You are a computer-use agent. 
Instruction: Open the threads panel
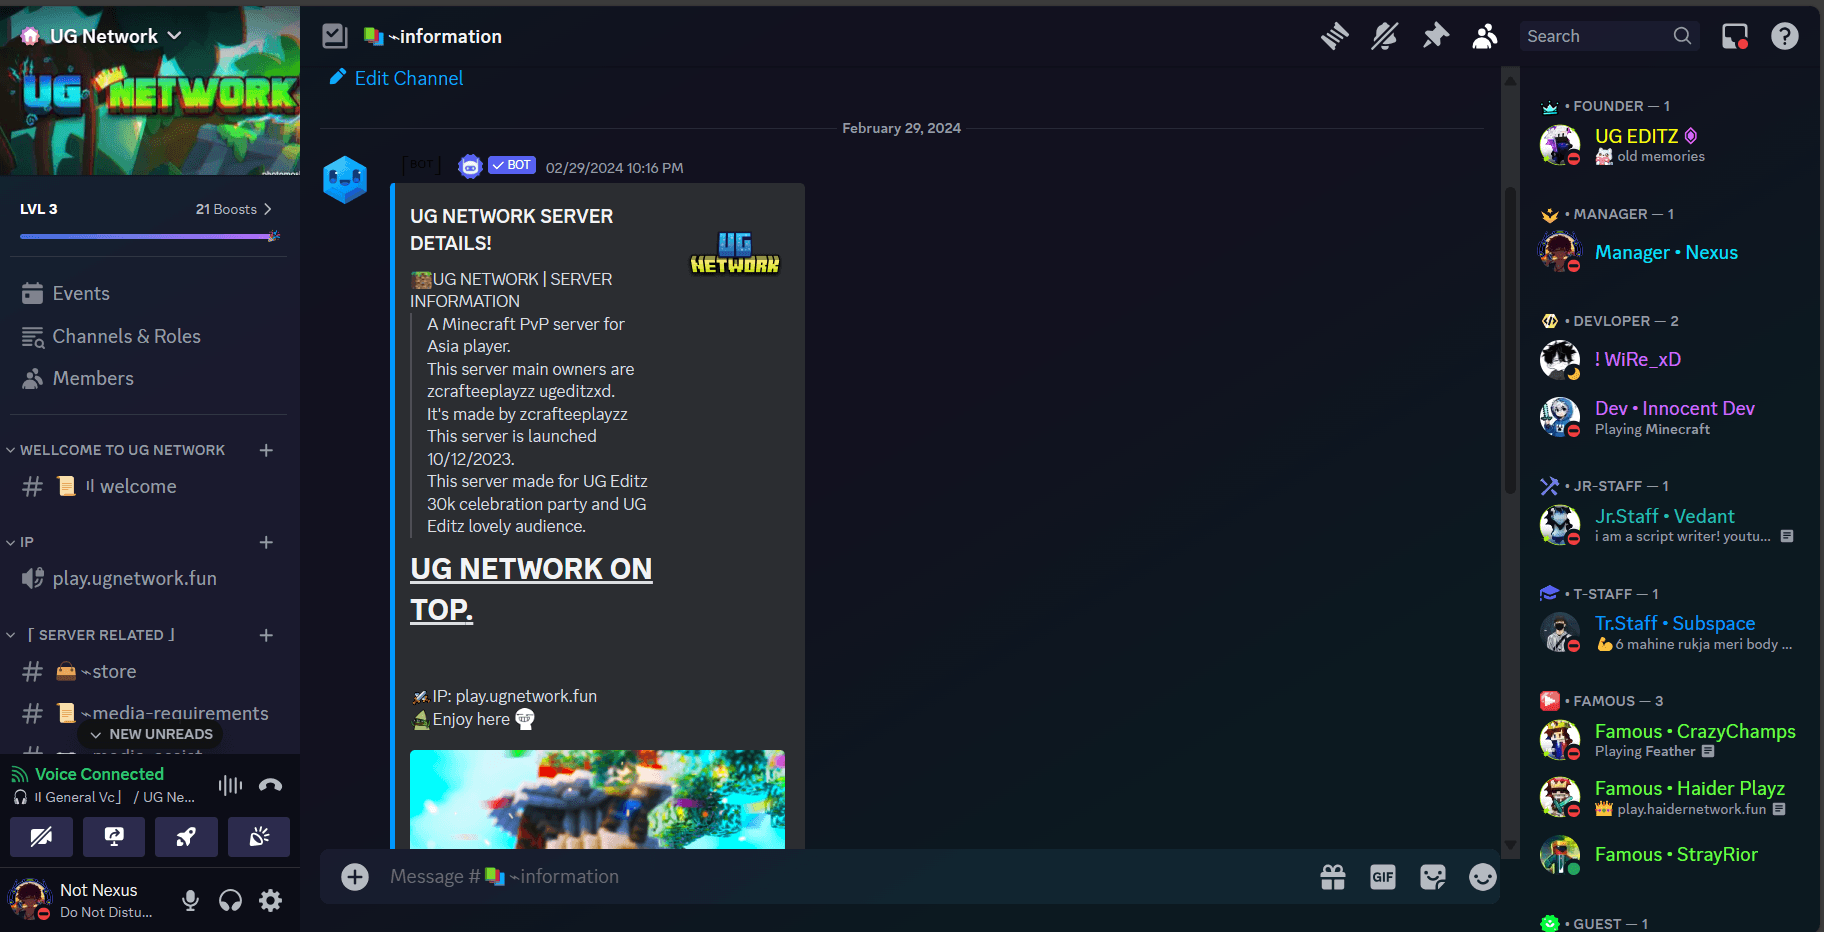[x=1334, y=35]
